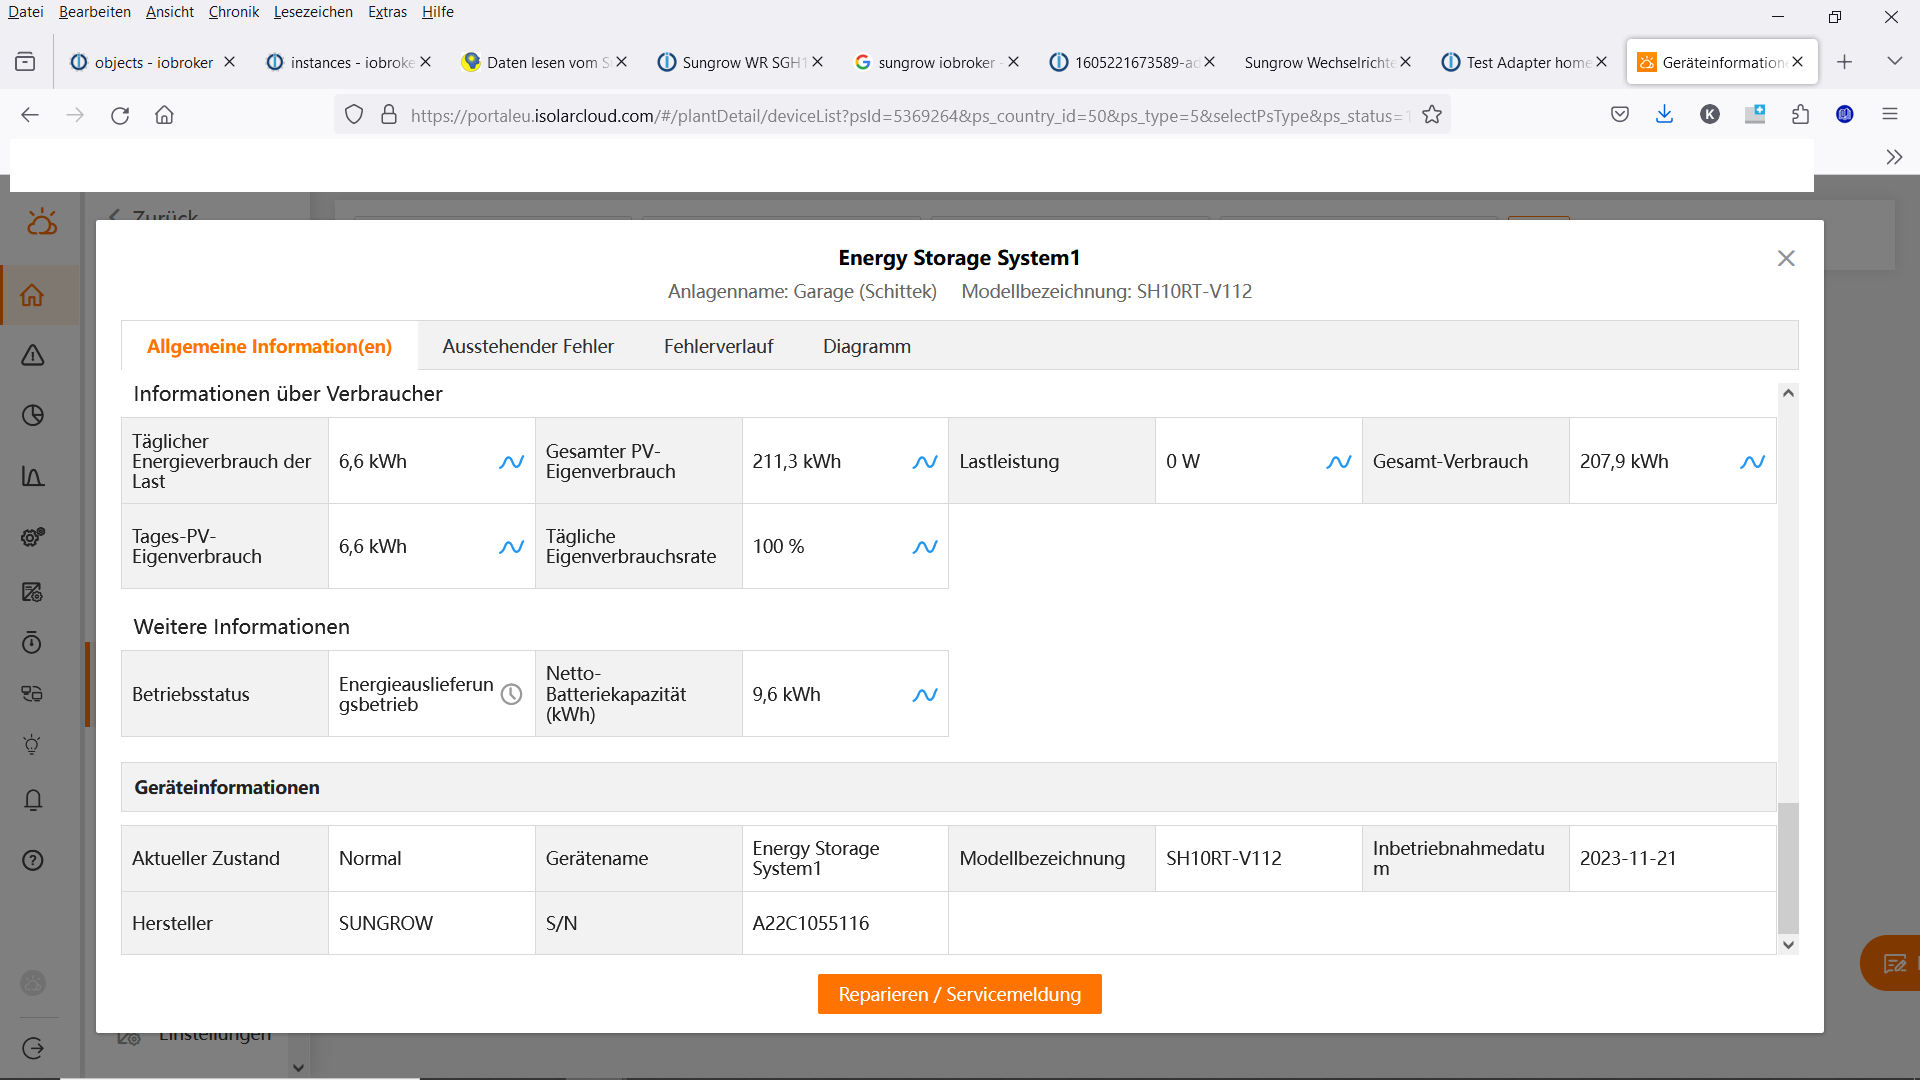List all tabs dropdown arrow
The height and width of the screenshot is (1080, 1920).
[1894, 62]
